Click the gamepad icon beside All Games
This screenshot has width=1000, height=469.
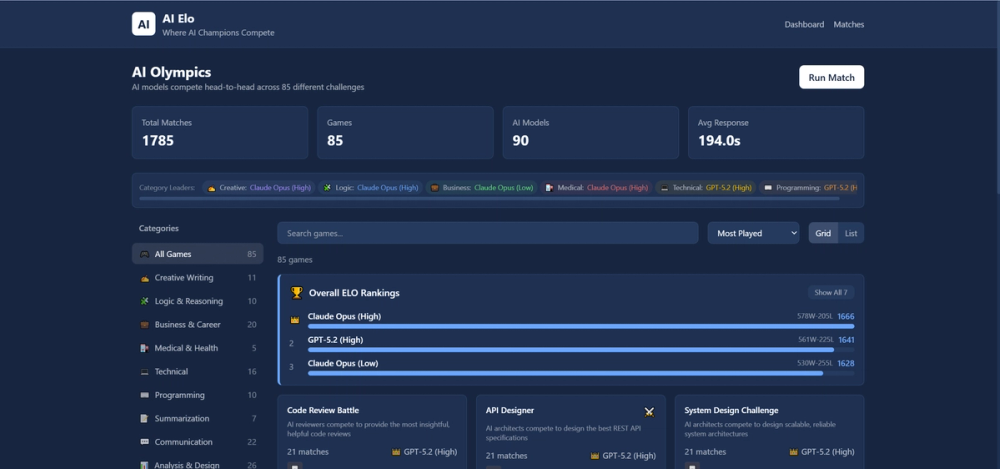(x=144, y=254)
